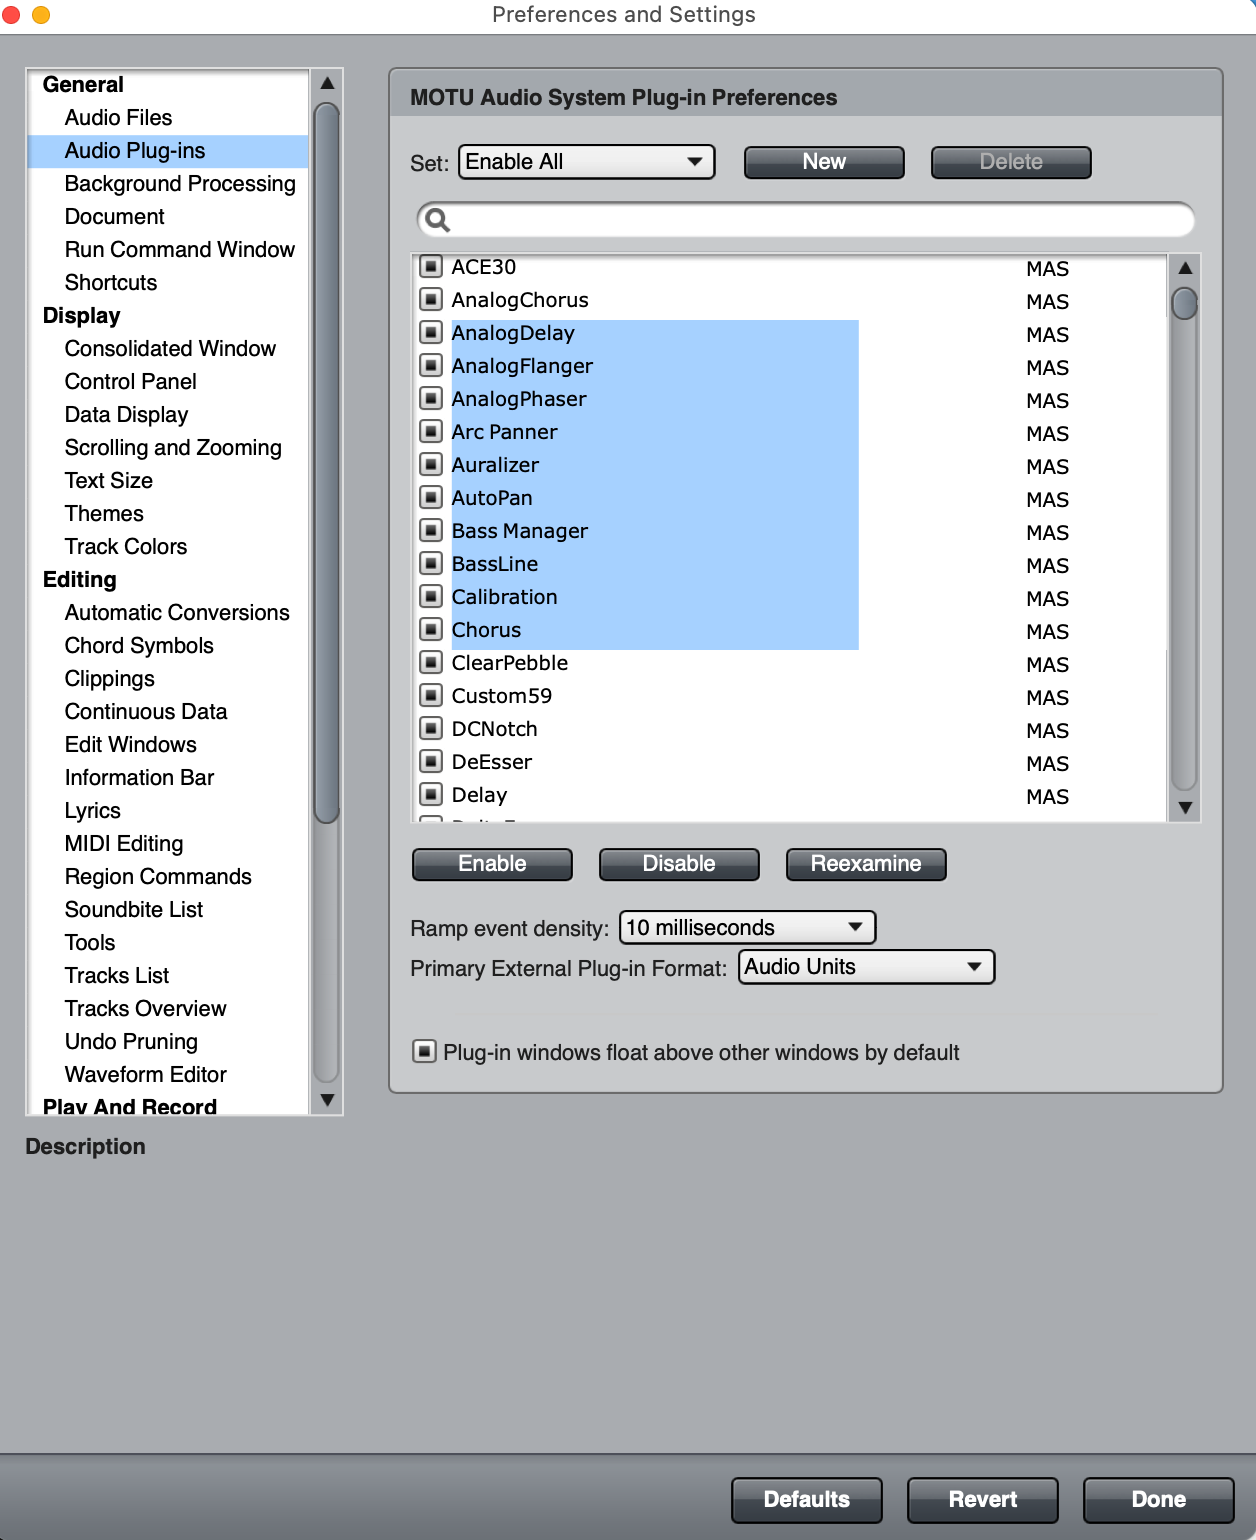
Task: Click inside the plug-in search field
Action: tap(806, 219)
